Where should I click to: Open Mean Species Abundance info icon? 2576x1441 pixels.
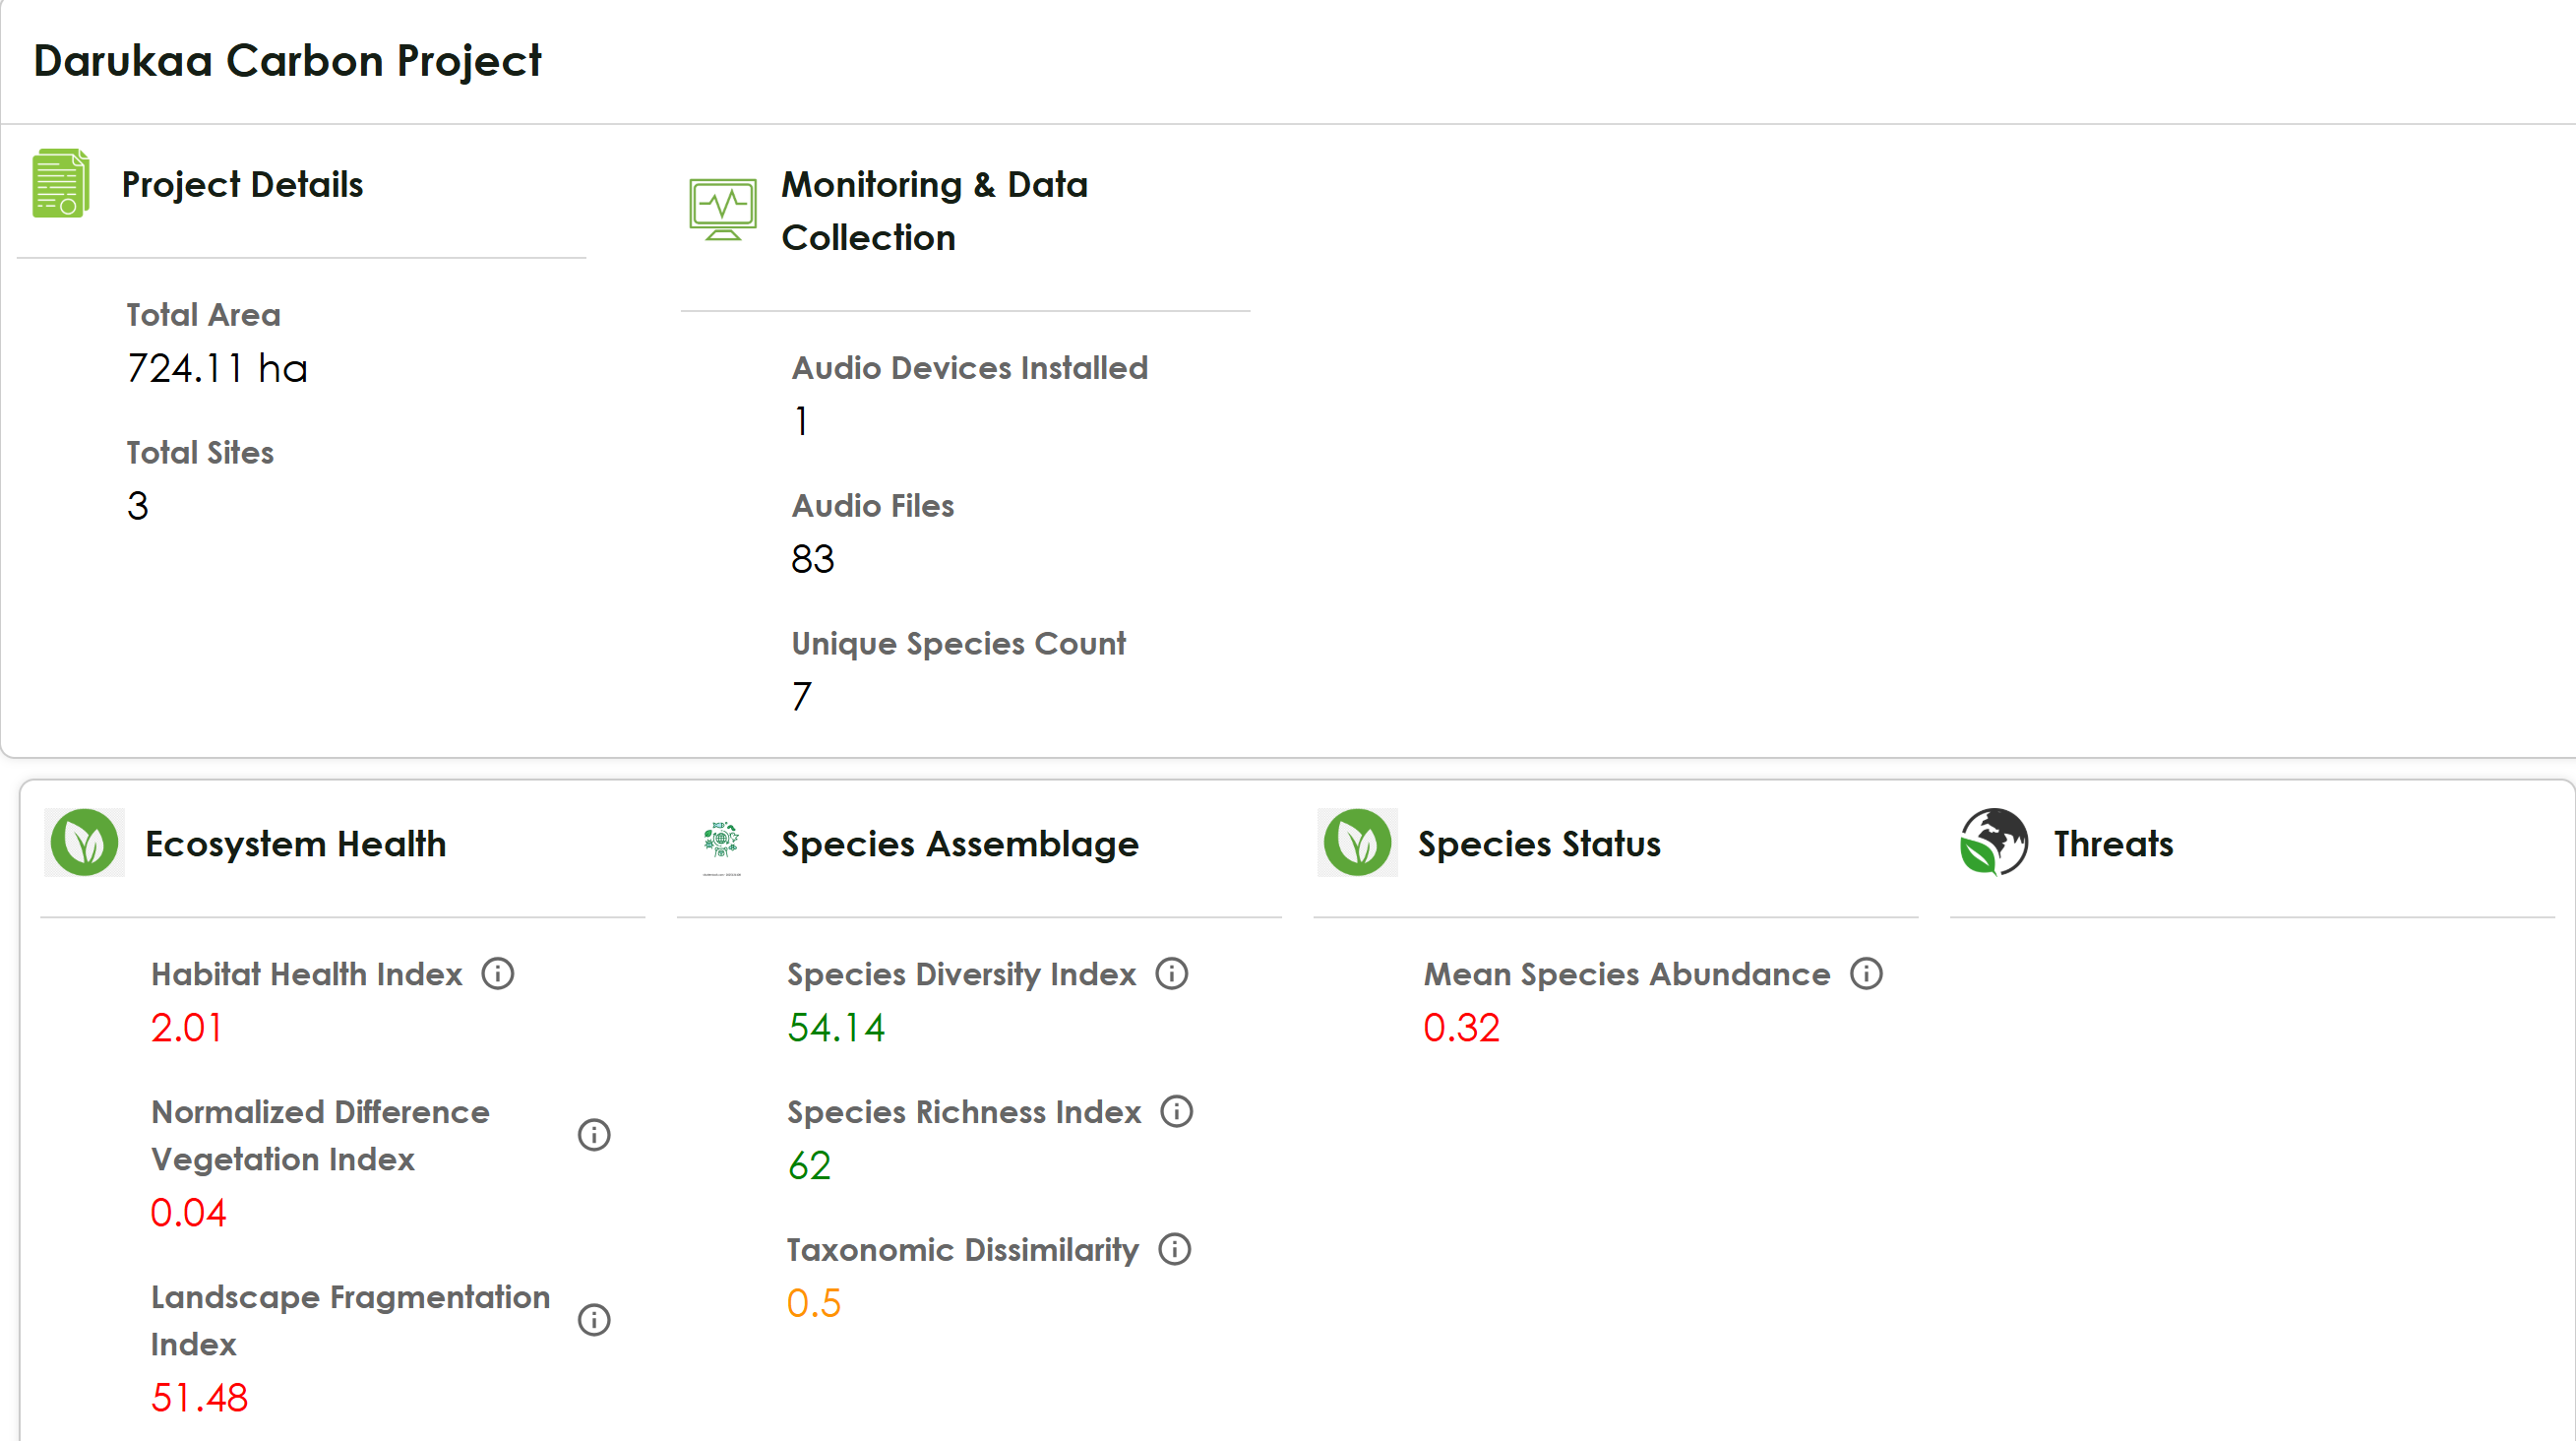[1866, 974]
